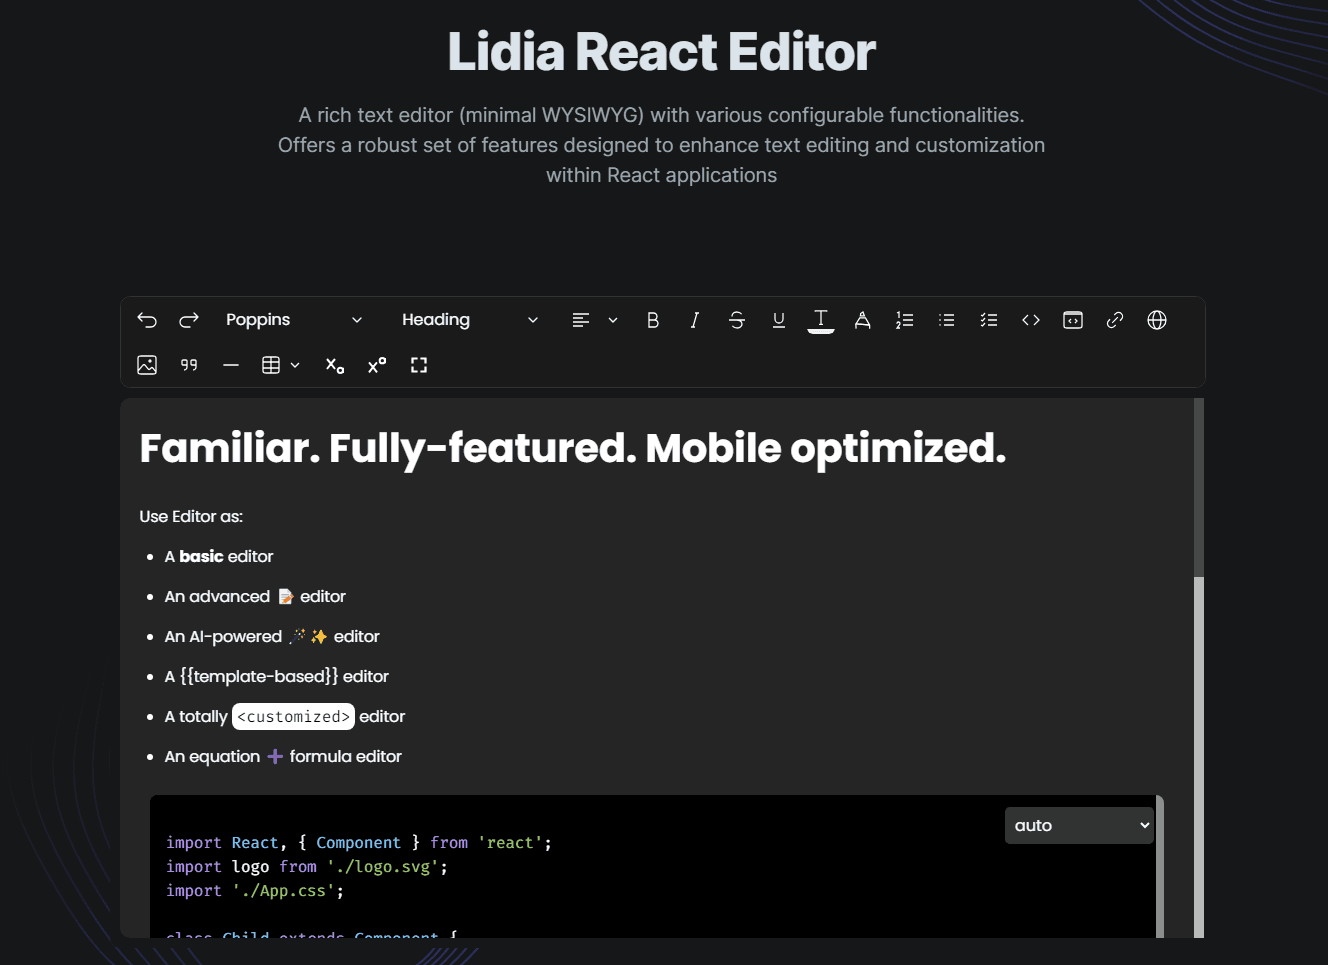1328x965 pixels.
Task: Toggle underline formatting
Action: 779,320
